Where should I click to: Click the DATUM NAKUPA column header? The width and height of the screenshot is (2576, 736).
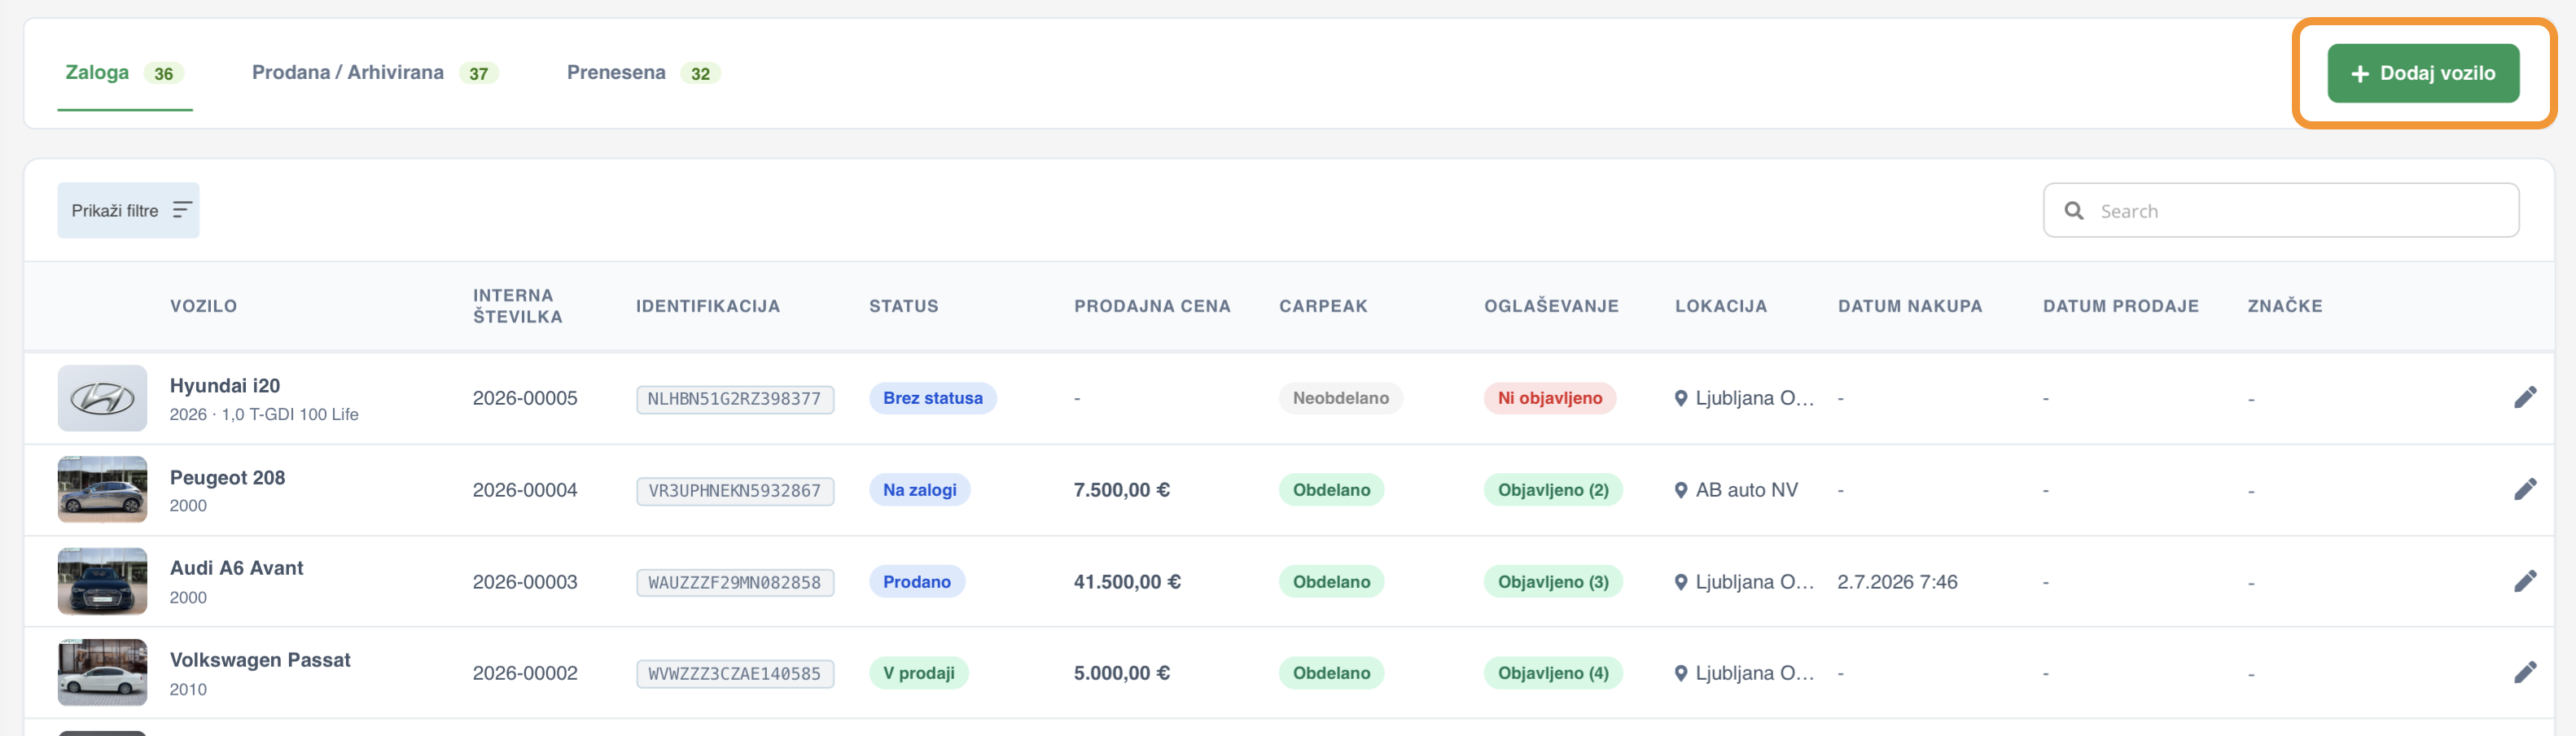1910,306
